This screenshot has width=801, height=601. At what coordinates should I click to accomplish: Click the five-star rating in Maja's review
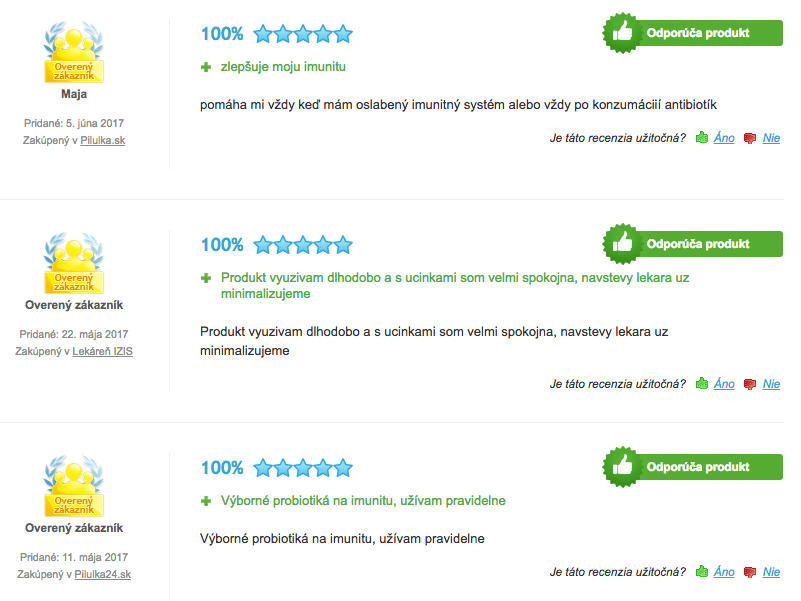coord(303,34)
